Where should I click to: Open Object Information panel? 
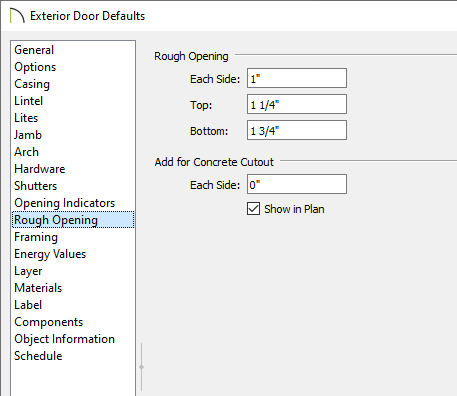pos(64,339)
